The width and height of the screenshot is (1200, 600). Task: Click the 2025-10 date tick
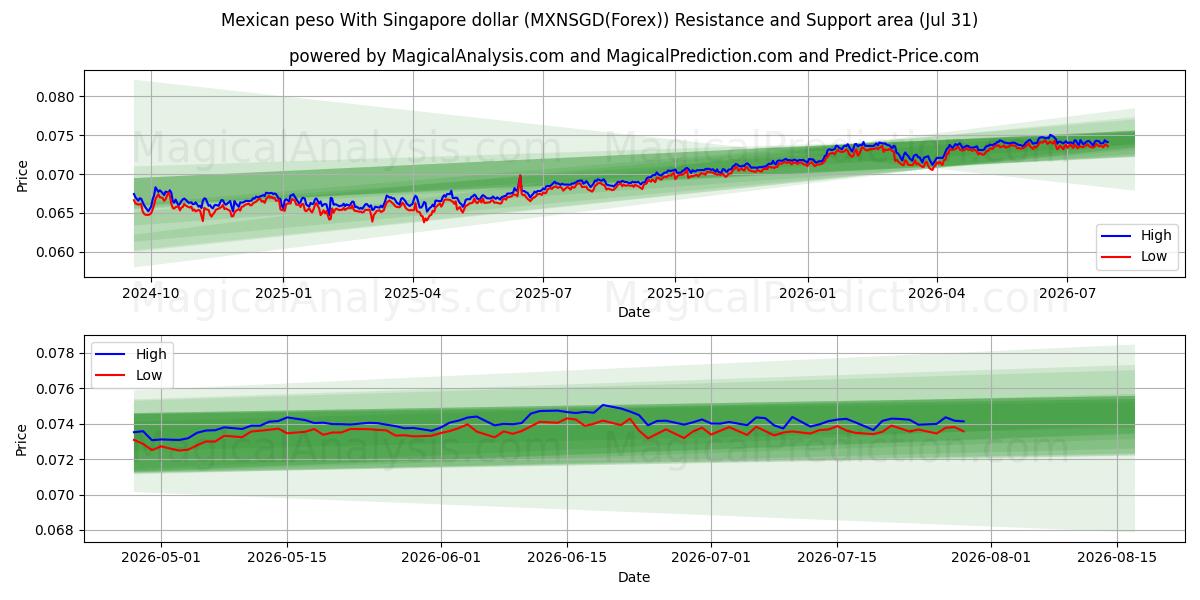[x=675, y=293]
